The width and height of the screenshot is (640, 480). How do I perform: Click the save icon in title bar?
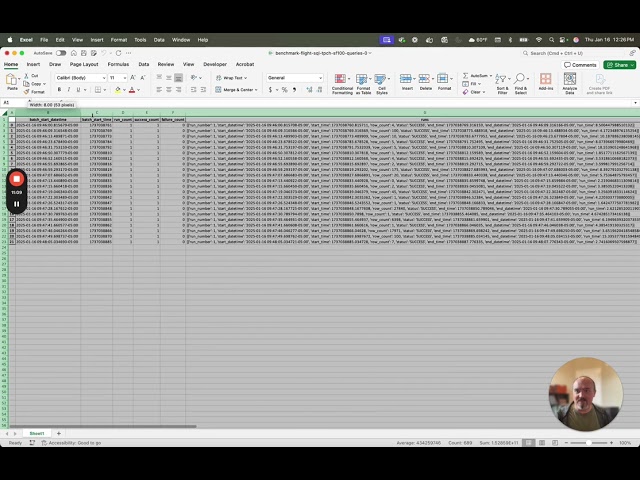point(84,53)
